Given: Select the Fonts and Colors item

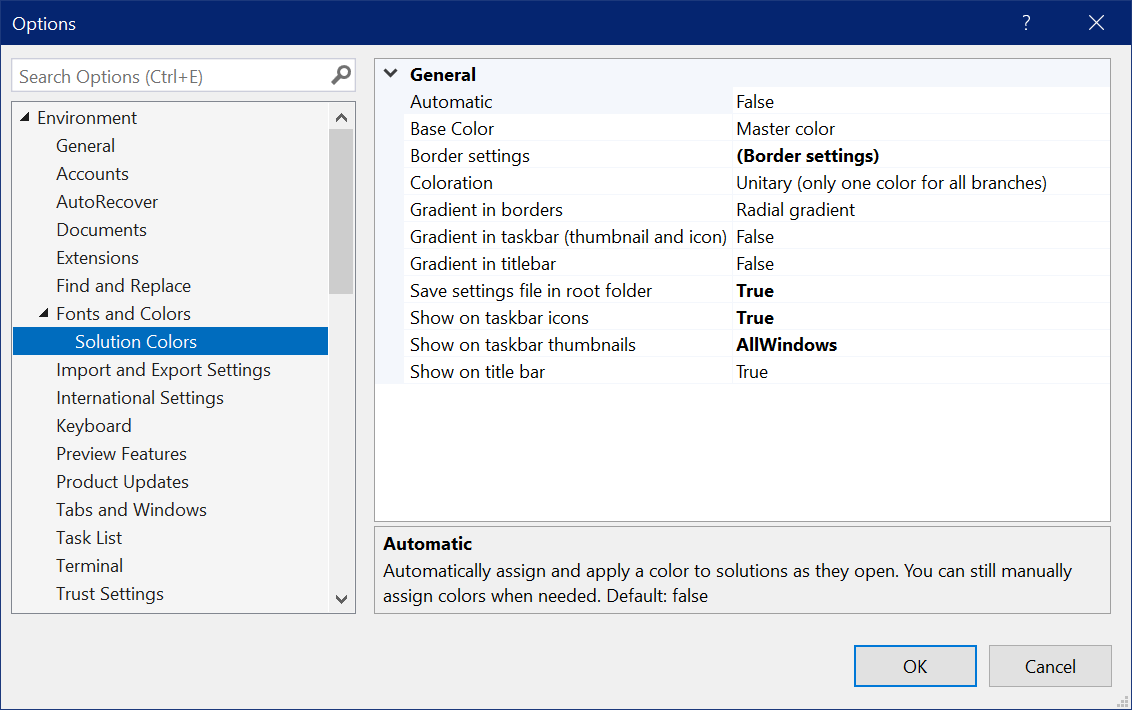Looking at the screenshot, I should coord(123,314).
